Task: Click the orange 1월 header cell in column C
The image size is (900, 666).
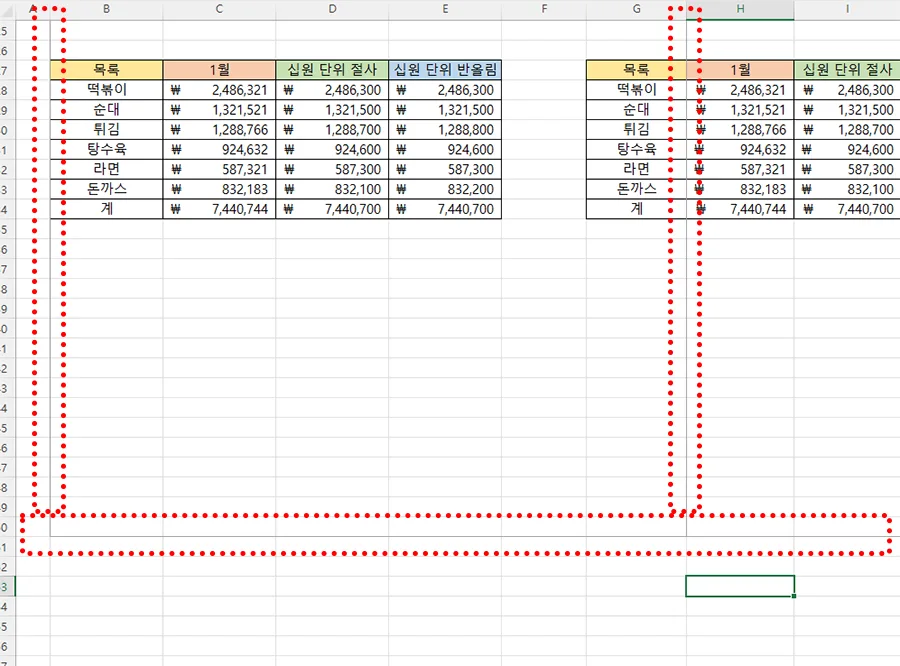Action: tap(219, 70)
